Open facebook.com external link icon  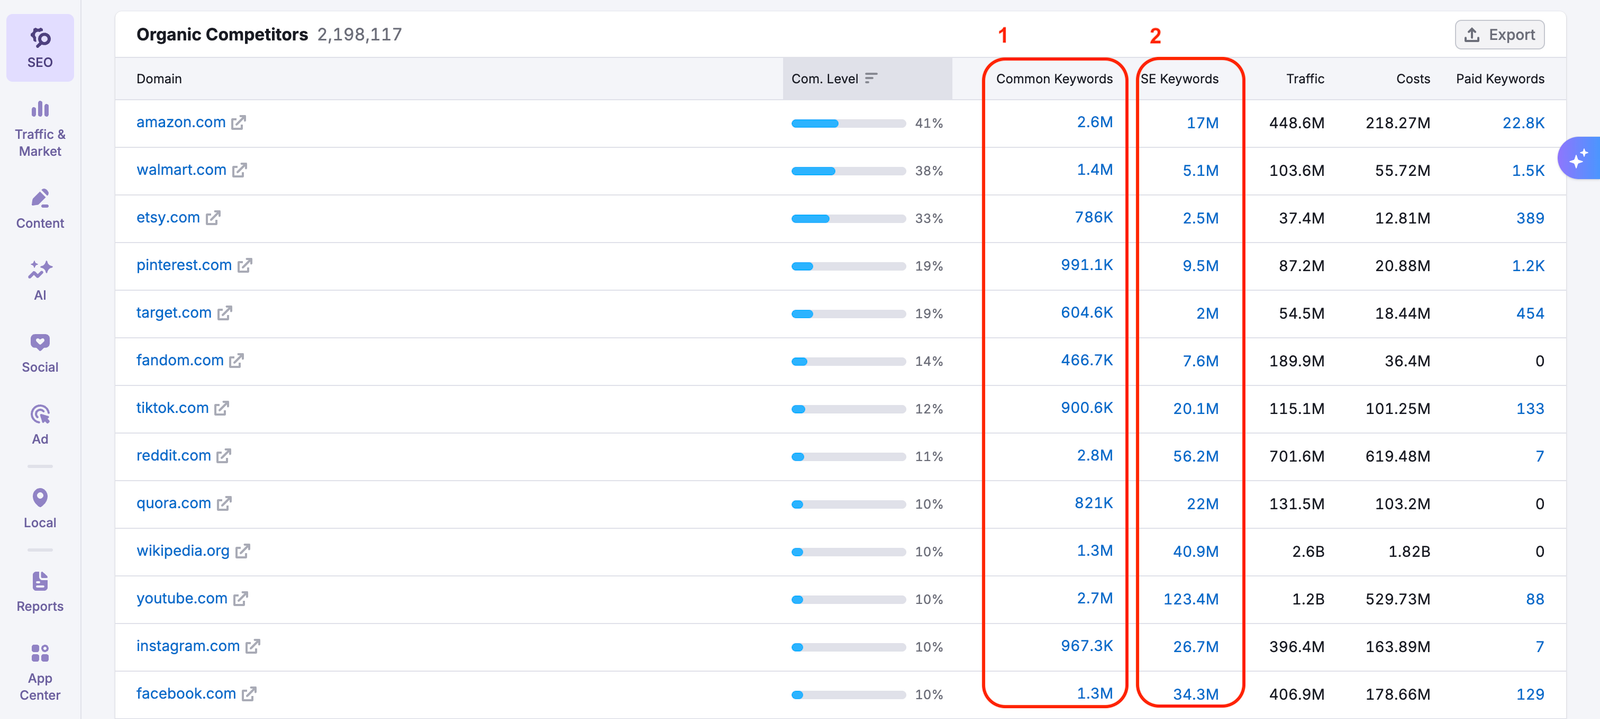[x=249, y=694]
